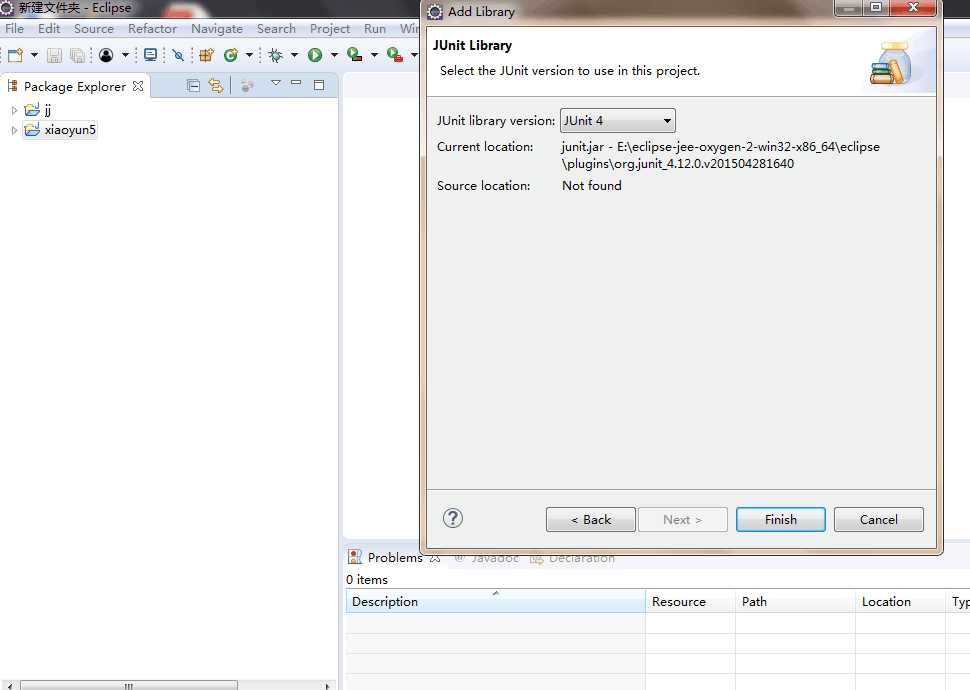This screenshot has height=690, width=970.
Task: Open the JUnit library version dropdown
Action: (617, 121)
